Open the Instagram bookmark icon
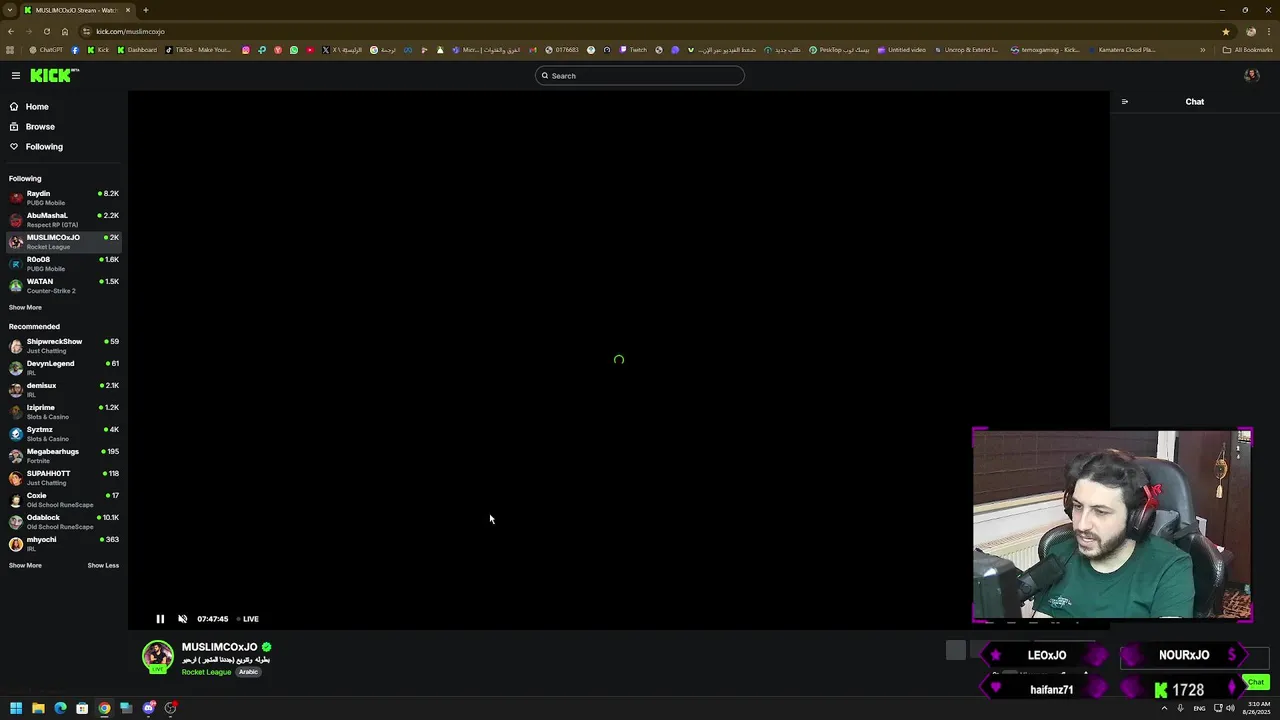Viewport: 1280px width, 720px height. [246, 50]
